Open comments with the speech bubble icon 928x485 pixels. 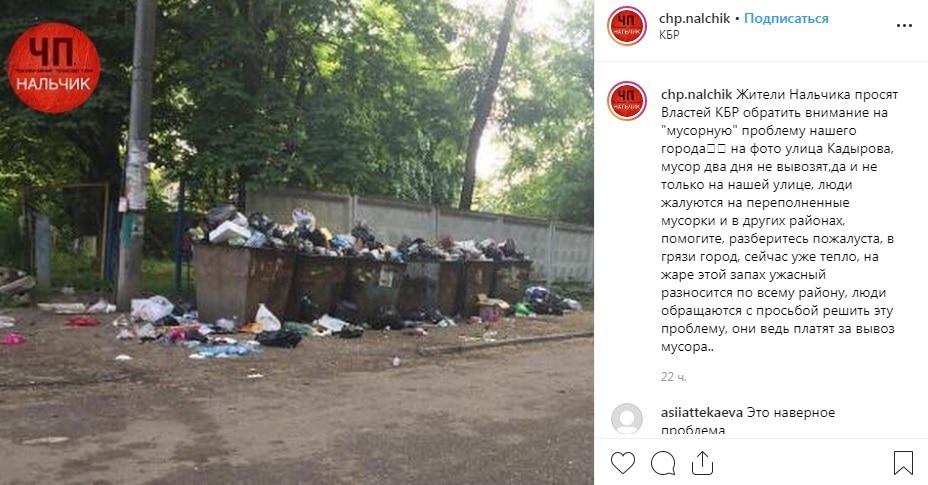[x=663, y=463]
